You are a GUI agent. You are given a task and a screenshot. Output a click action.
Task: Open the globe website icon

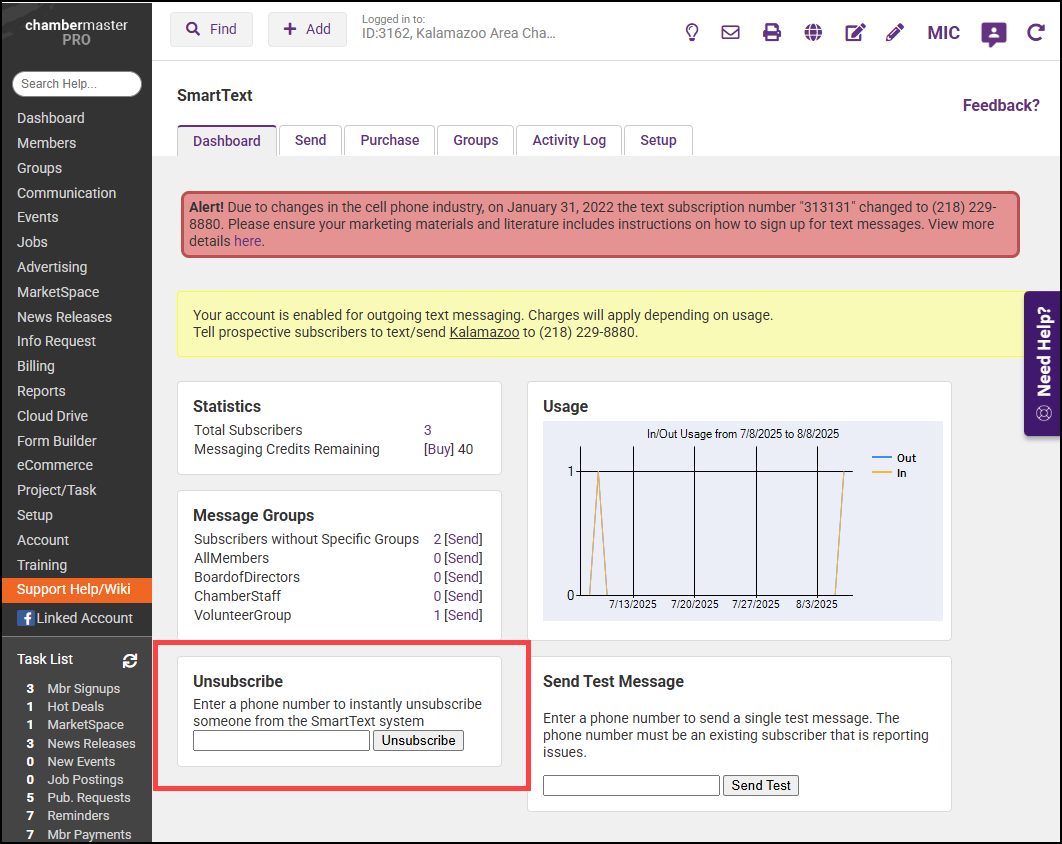pyautogui.click(x=813, y=32)
